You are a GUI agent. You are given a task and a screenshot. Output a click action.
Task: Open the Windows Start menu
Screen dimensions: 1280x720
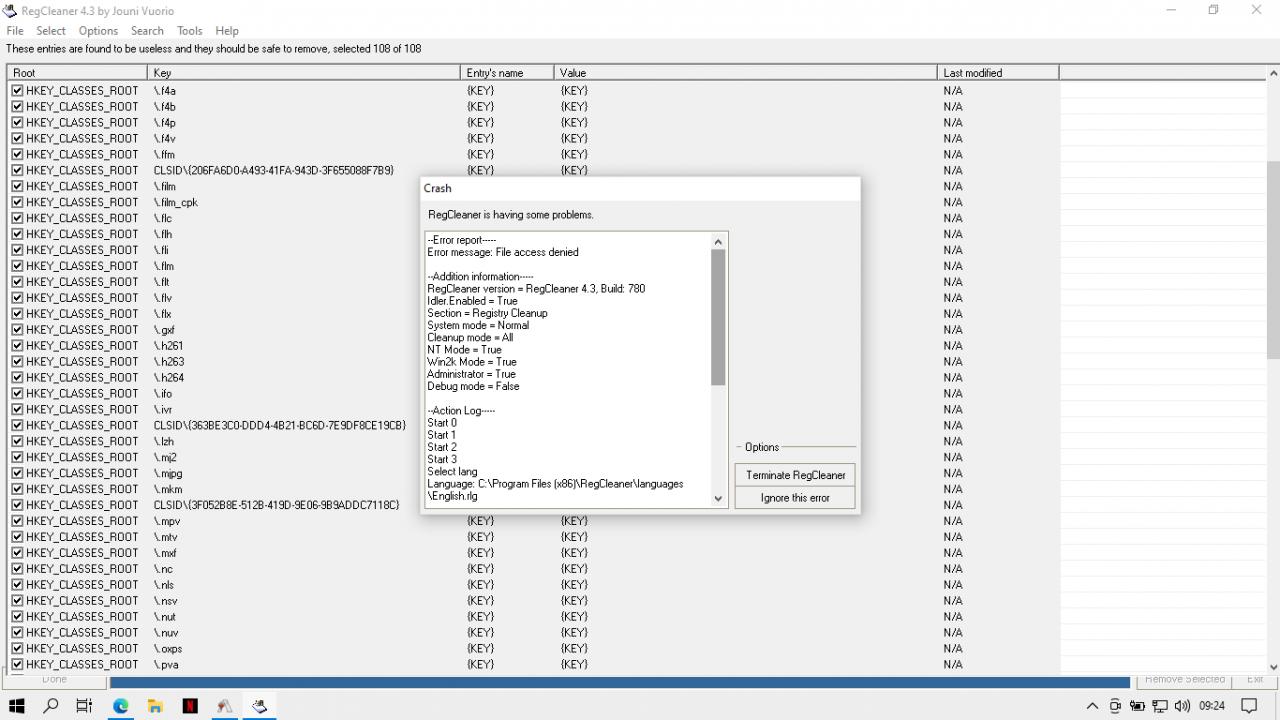point(16,705)
